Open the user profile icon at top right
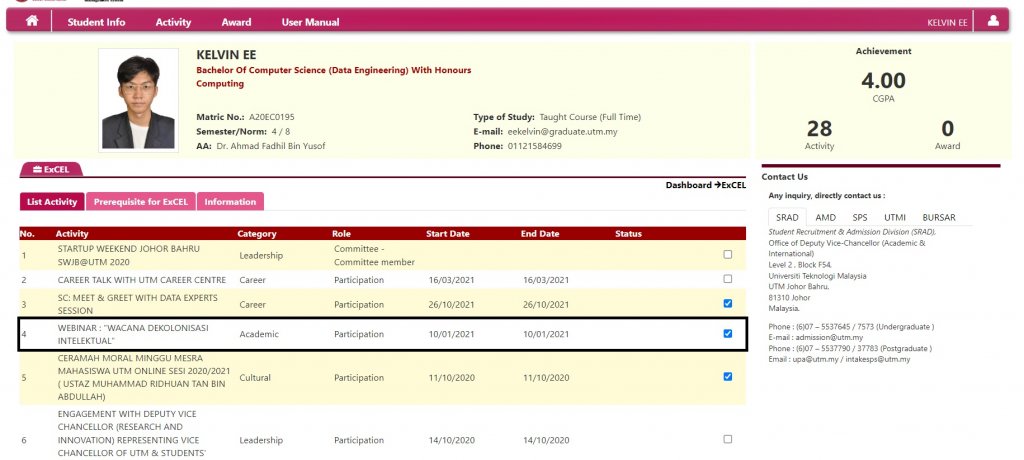 pyautogui.click(x=993, y=22)
